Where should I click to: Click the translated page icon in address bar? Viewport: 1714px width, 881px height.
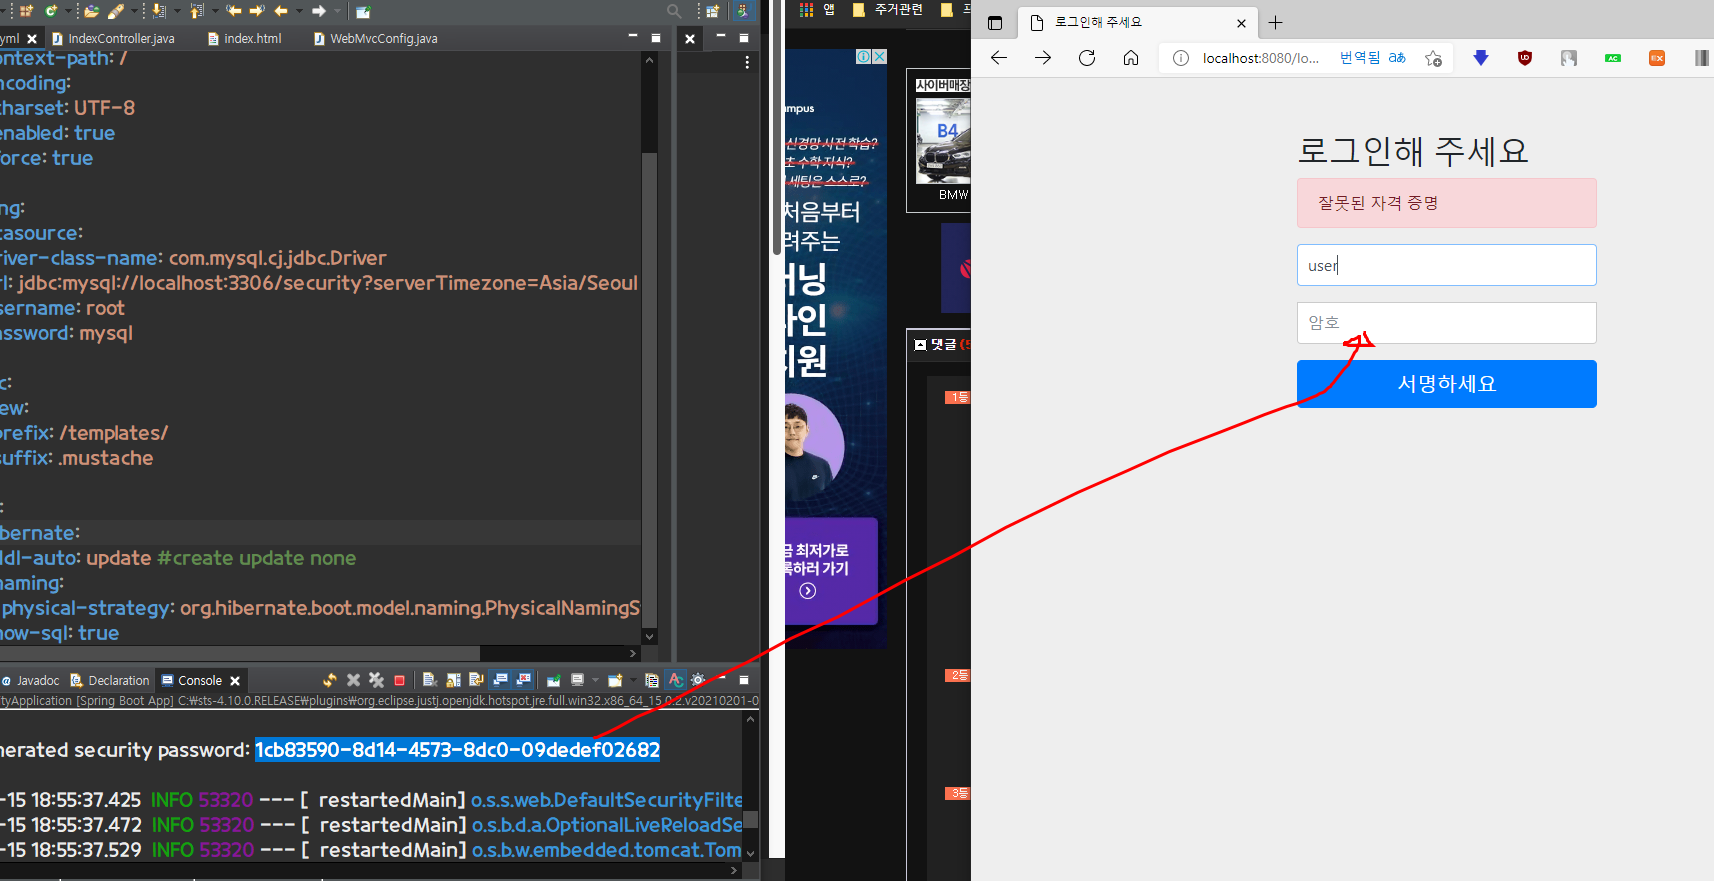click(1397, 58)
